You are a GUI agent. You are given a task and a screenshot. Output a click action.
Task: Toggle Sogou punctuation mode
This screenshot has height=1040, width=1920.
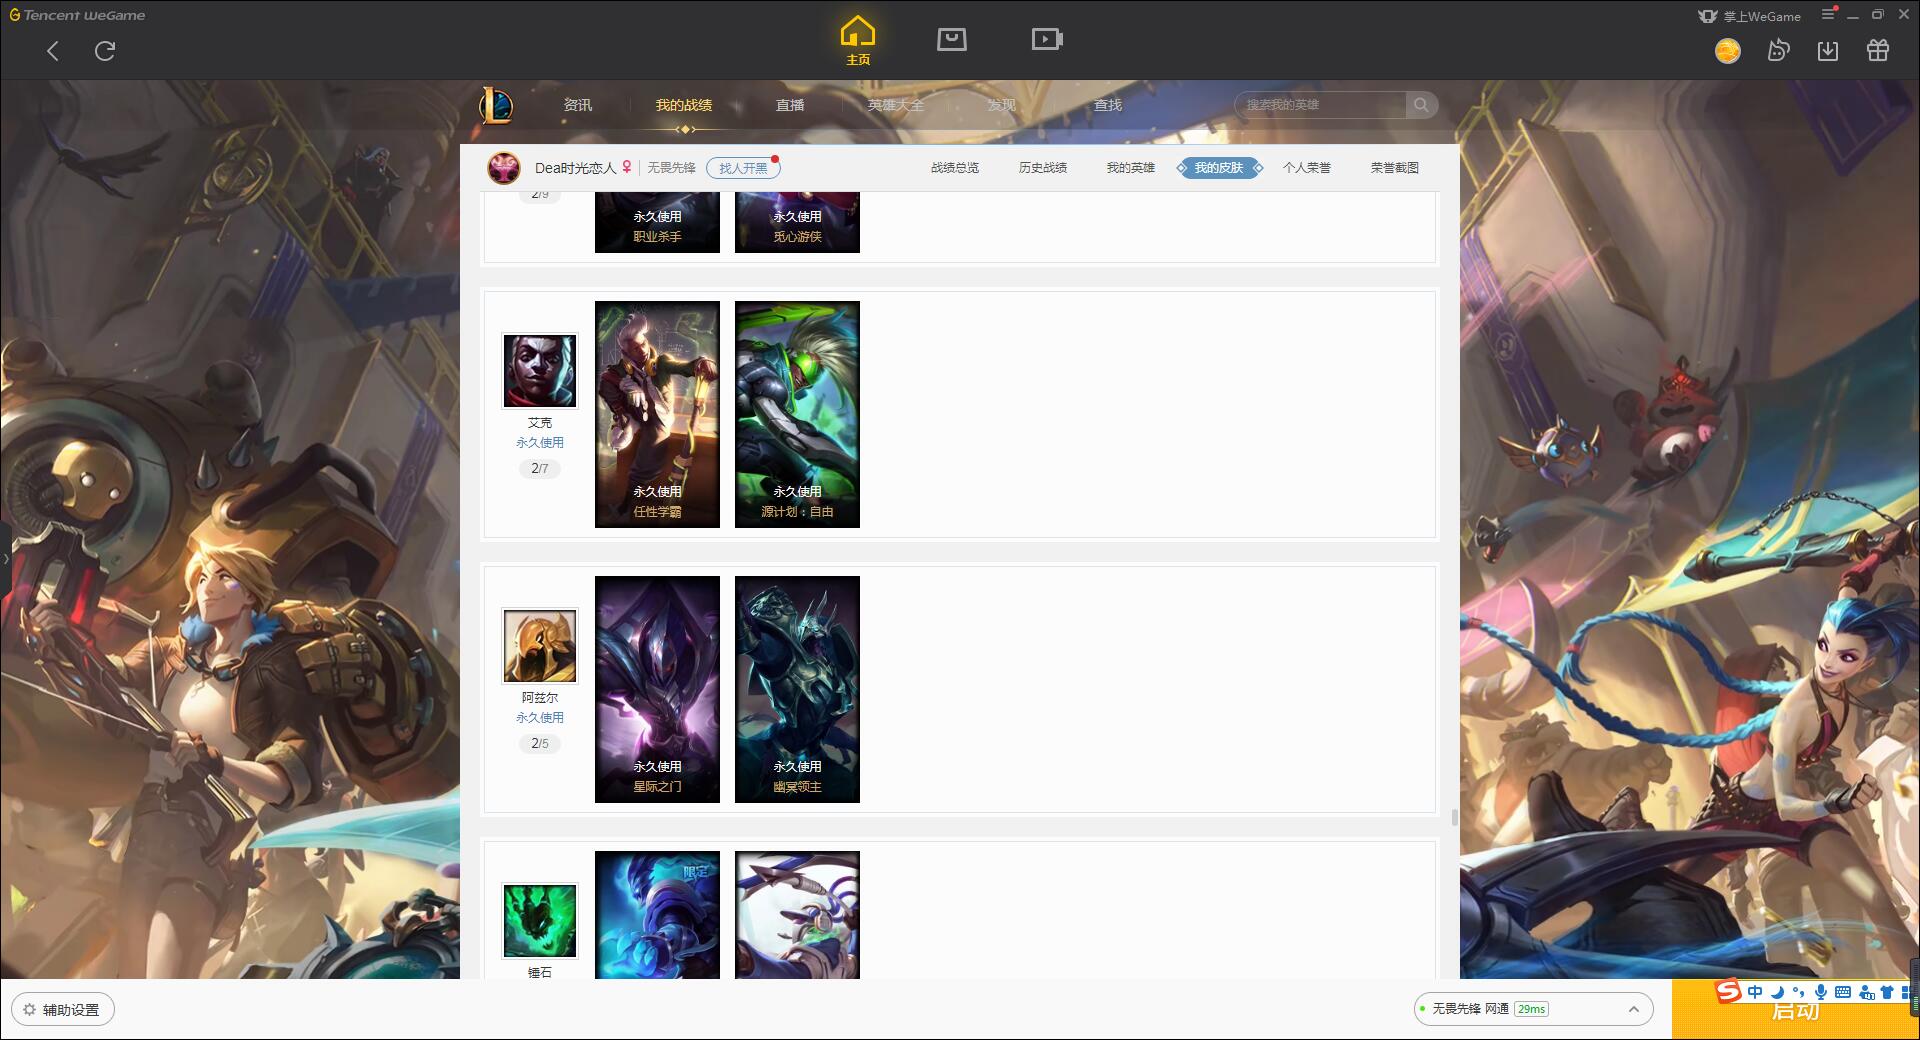coord(1799,992)
